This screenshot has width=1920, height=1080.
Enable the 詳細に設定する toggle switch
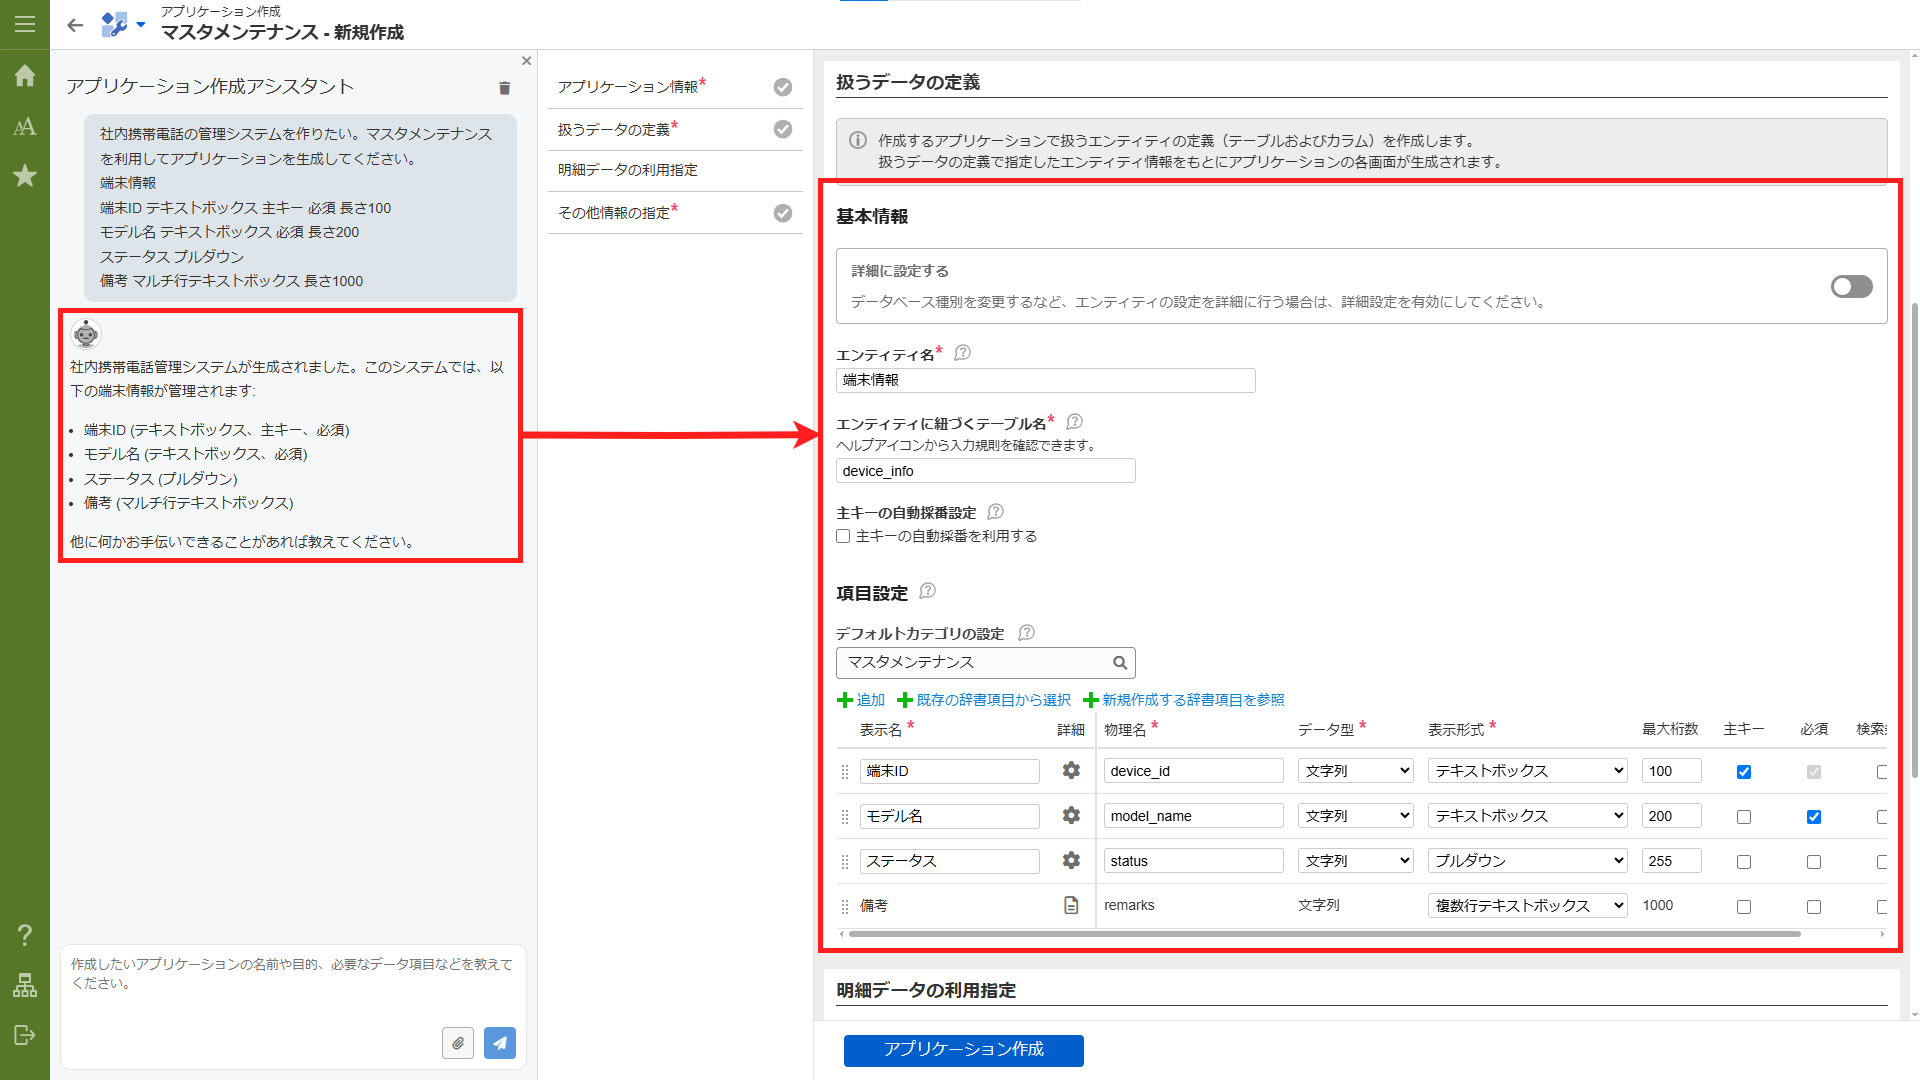tap(1851, 286)
